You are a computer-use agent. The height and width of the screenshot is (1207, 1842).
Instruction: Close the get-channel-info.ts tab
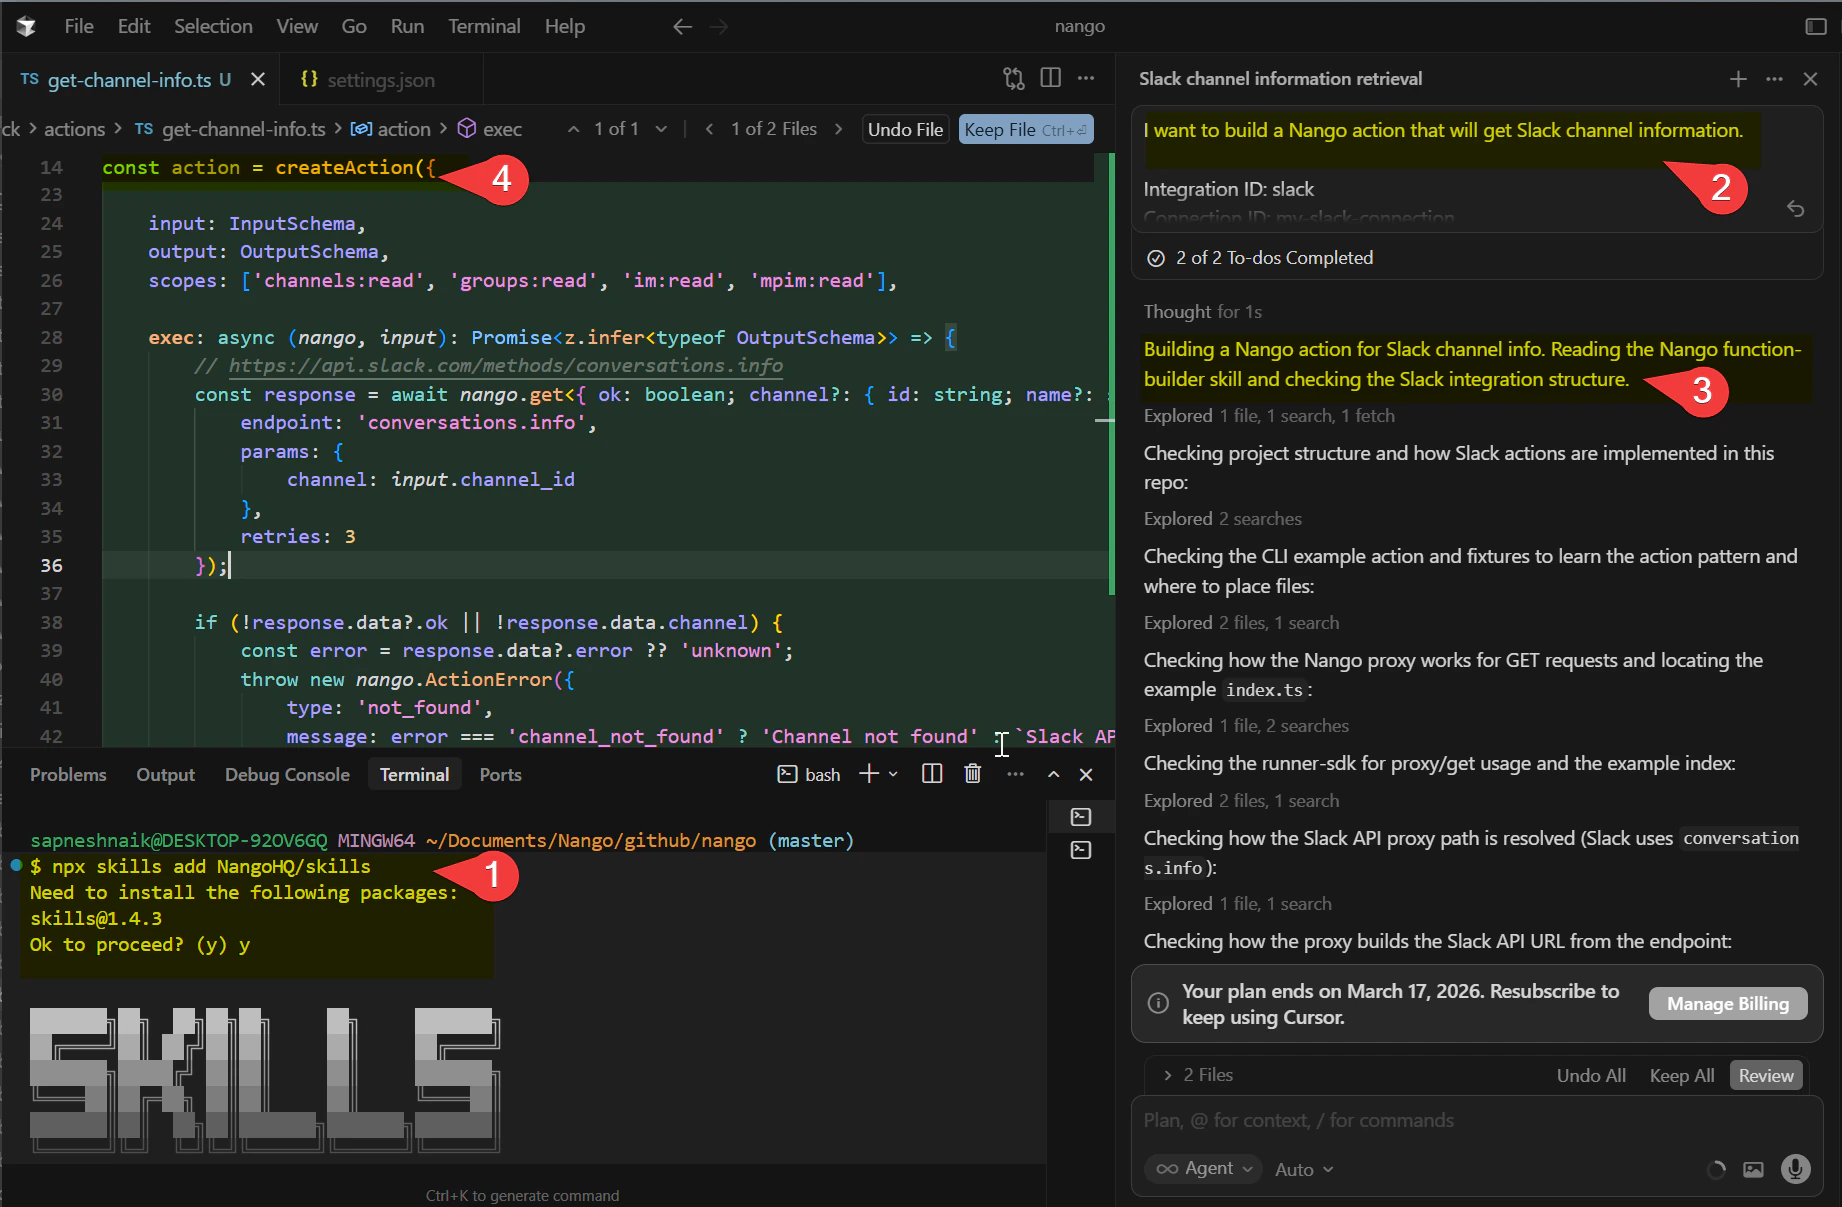[x=258, y=79]
